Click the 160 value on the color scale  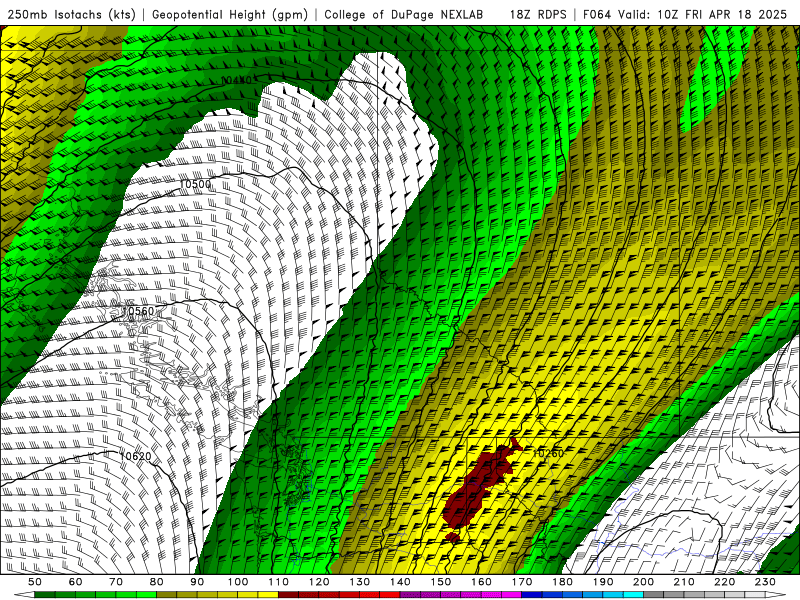(481, 582)
